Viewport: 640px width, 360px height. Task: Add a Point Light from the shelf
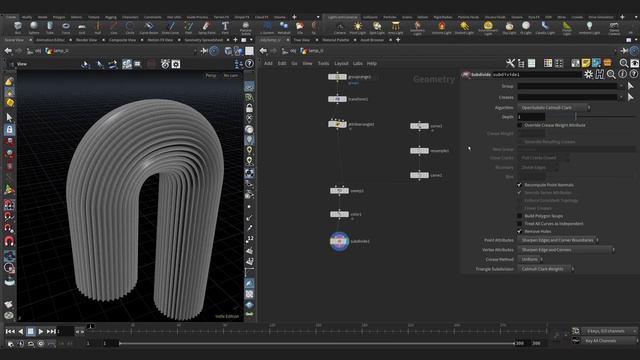[x=358, y=28]
